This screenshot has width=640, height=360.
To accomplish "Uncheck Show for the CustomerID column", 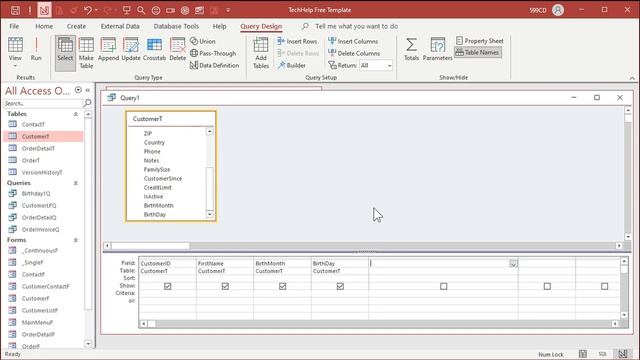I will tap(167, 286).
